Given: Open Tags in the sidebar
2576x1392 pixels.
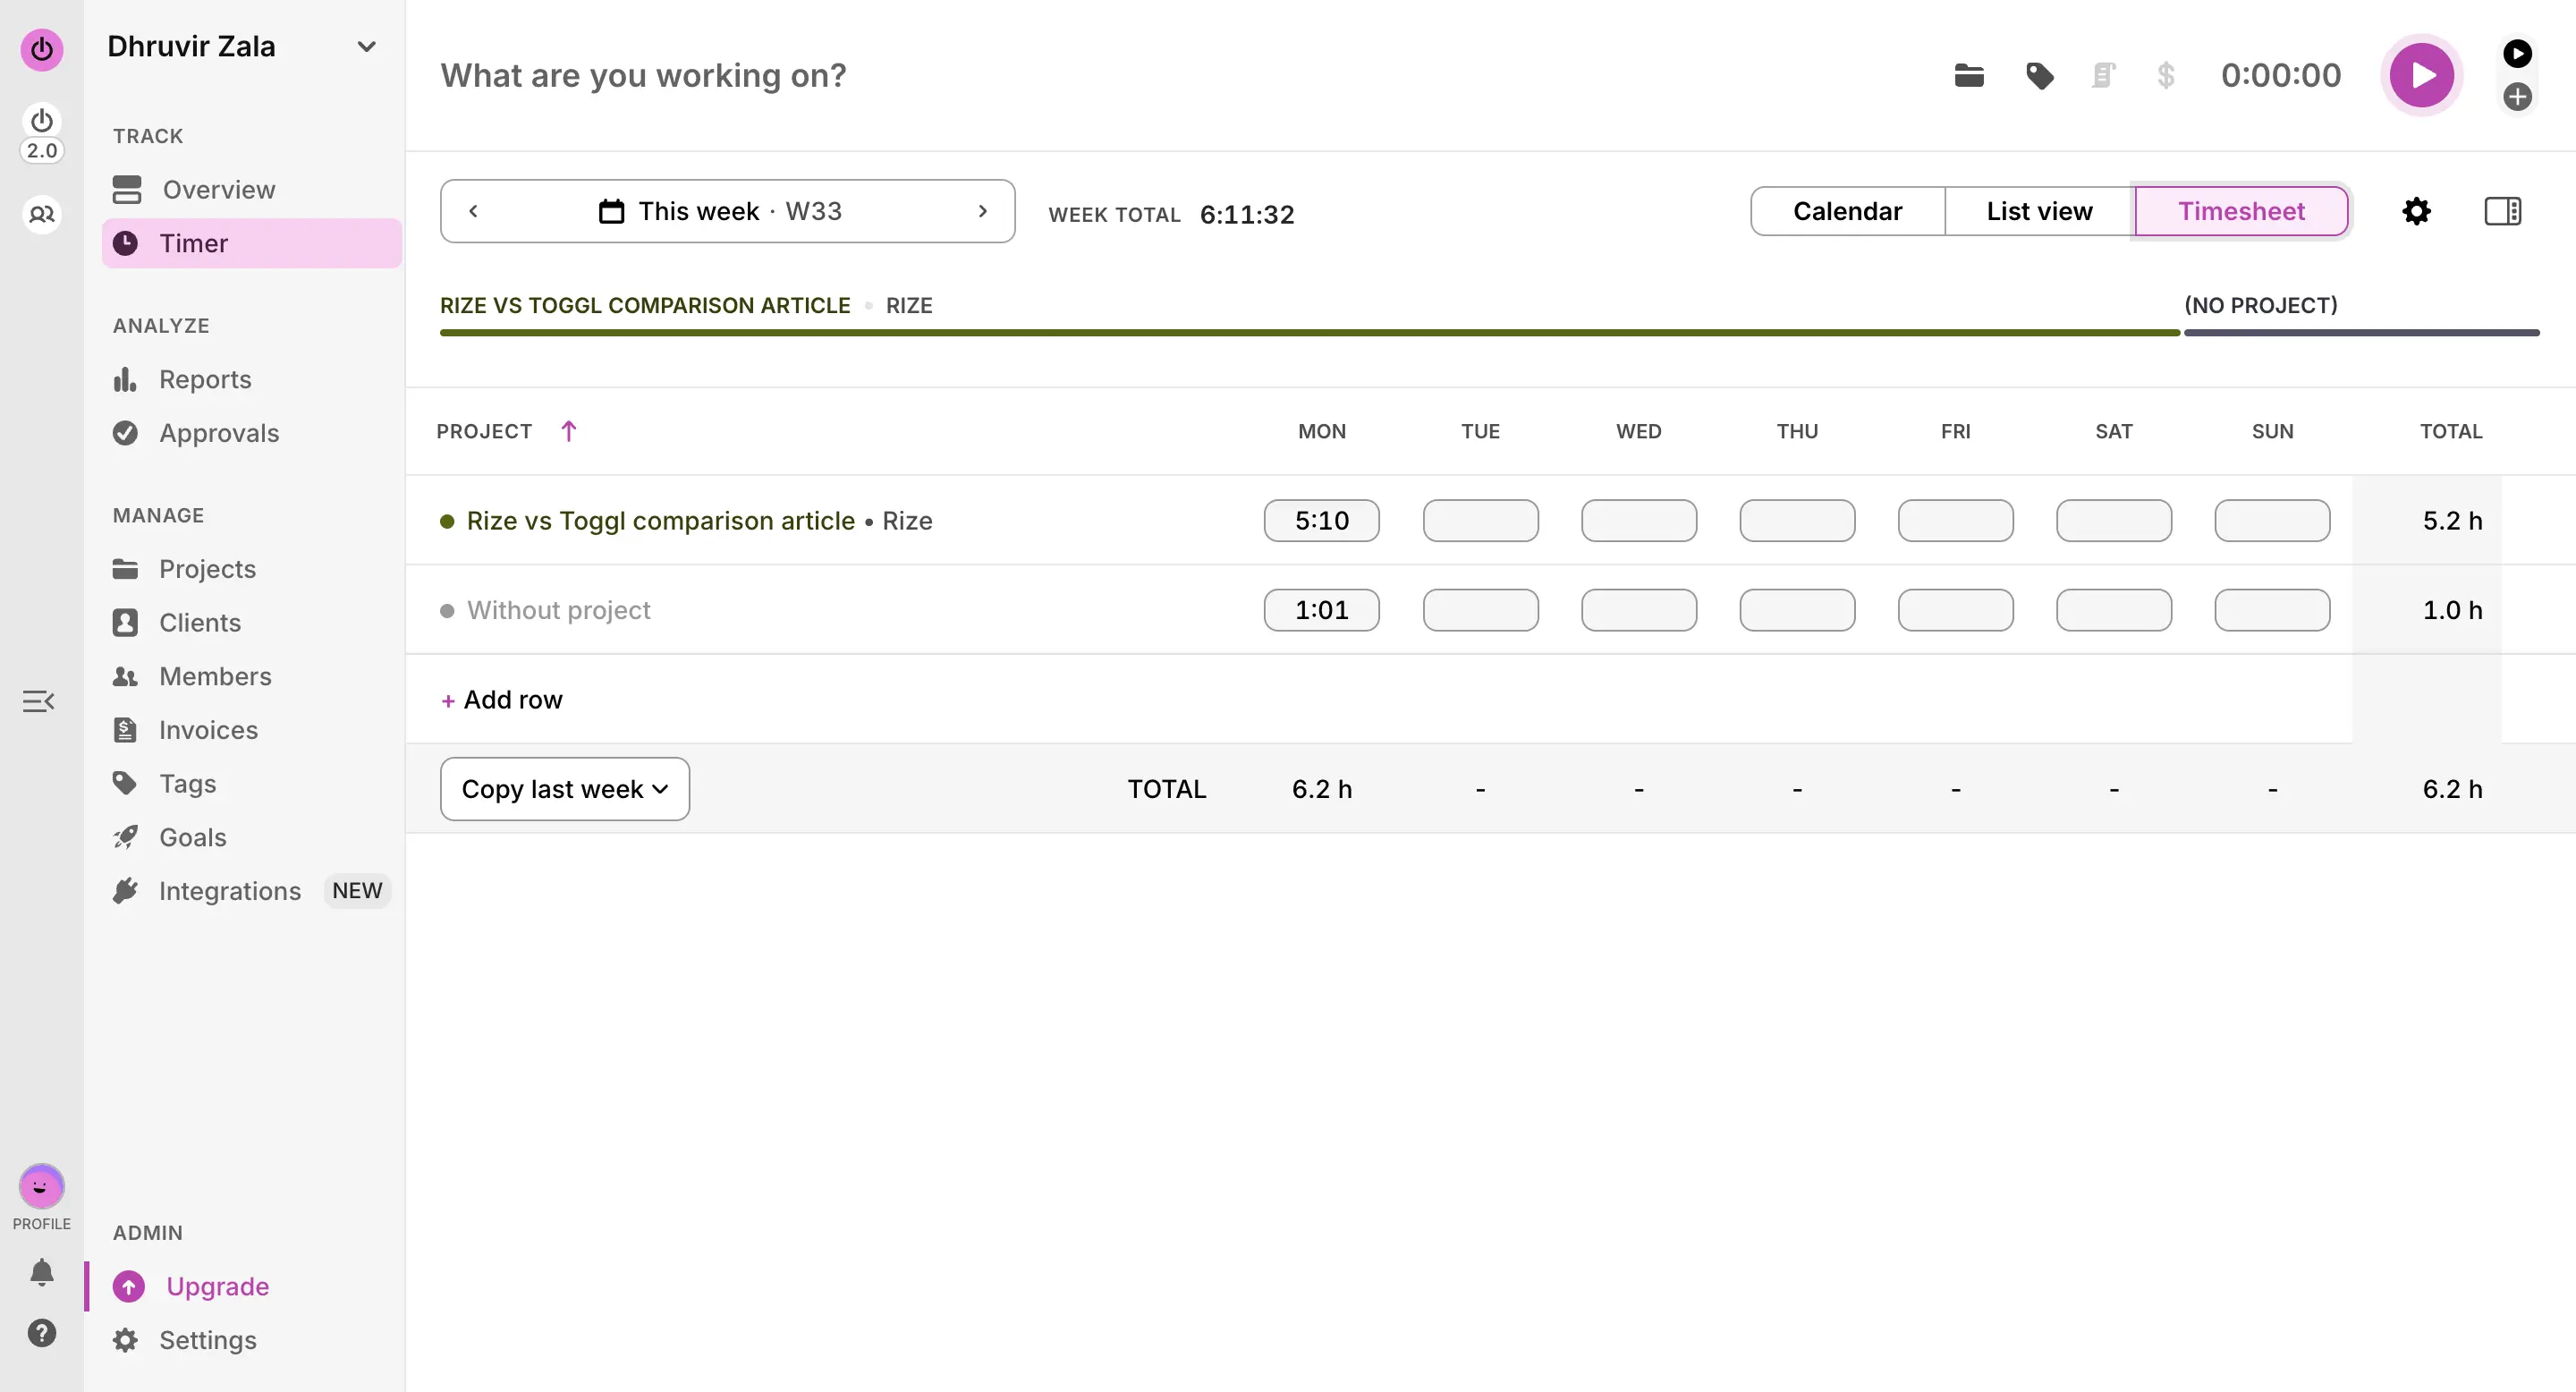Looking at the screenshot, I should pyautogui.click(x=252, y=784).
